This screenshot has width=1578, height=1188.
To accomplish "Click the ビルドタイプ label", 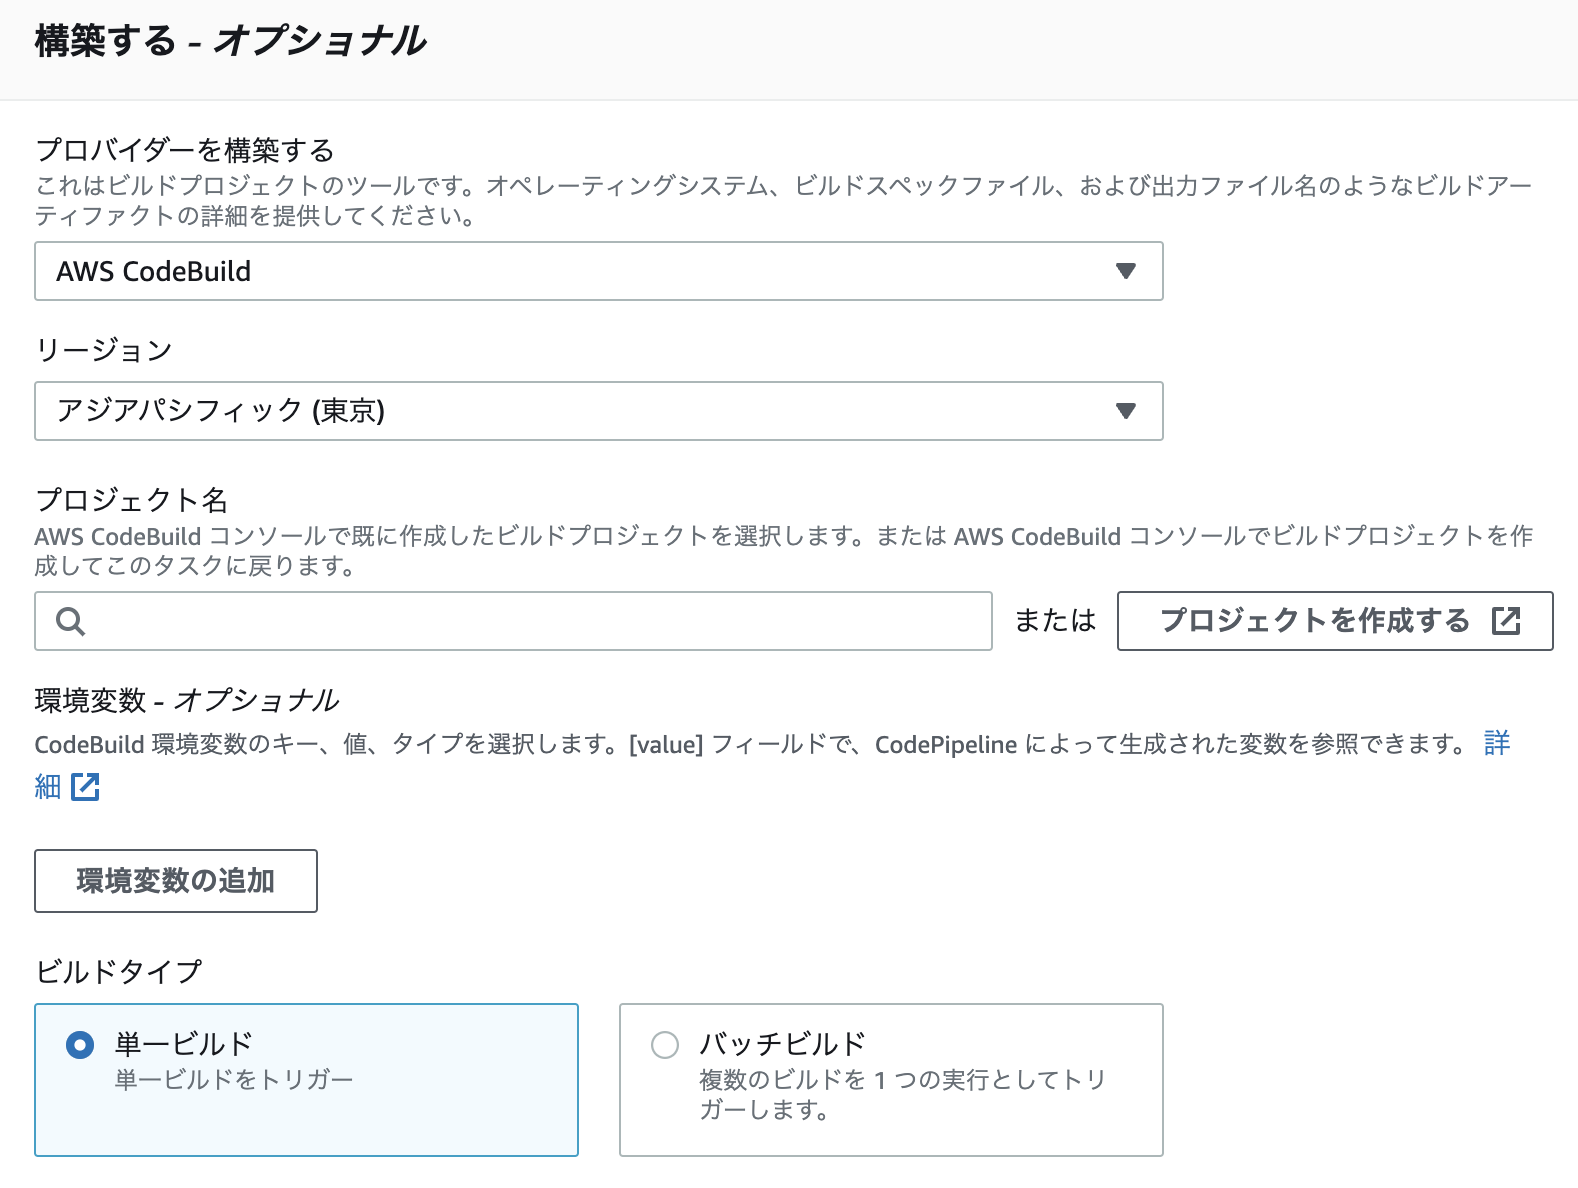I will tap(119, 971).
